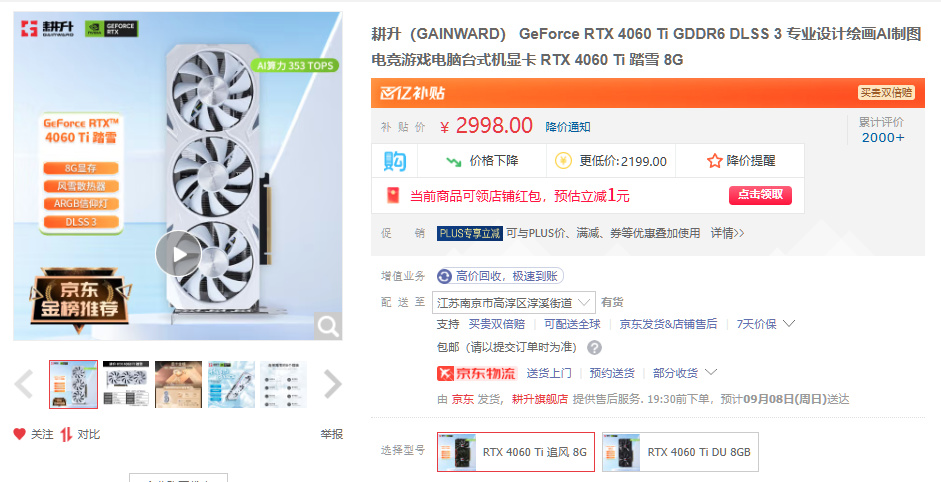This screenshot has height=482, width=941.
Task: Open the 耕升旗舰店 store link
Action: click(x=540, y=399)
